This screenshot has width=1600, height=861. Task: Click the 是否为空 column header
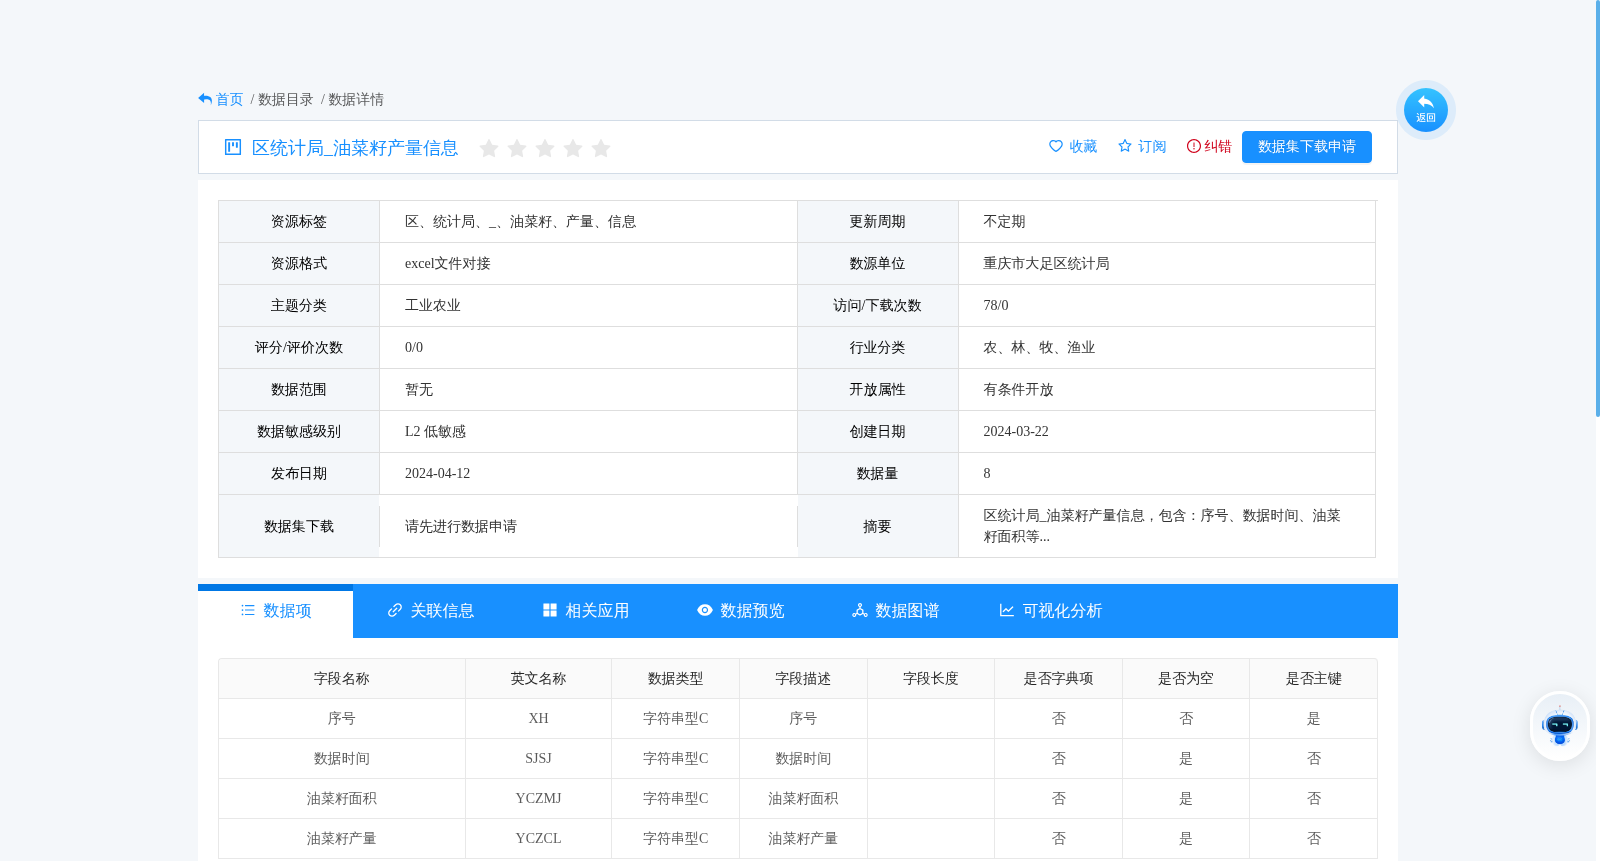click(1186, 679)
